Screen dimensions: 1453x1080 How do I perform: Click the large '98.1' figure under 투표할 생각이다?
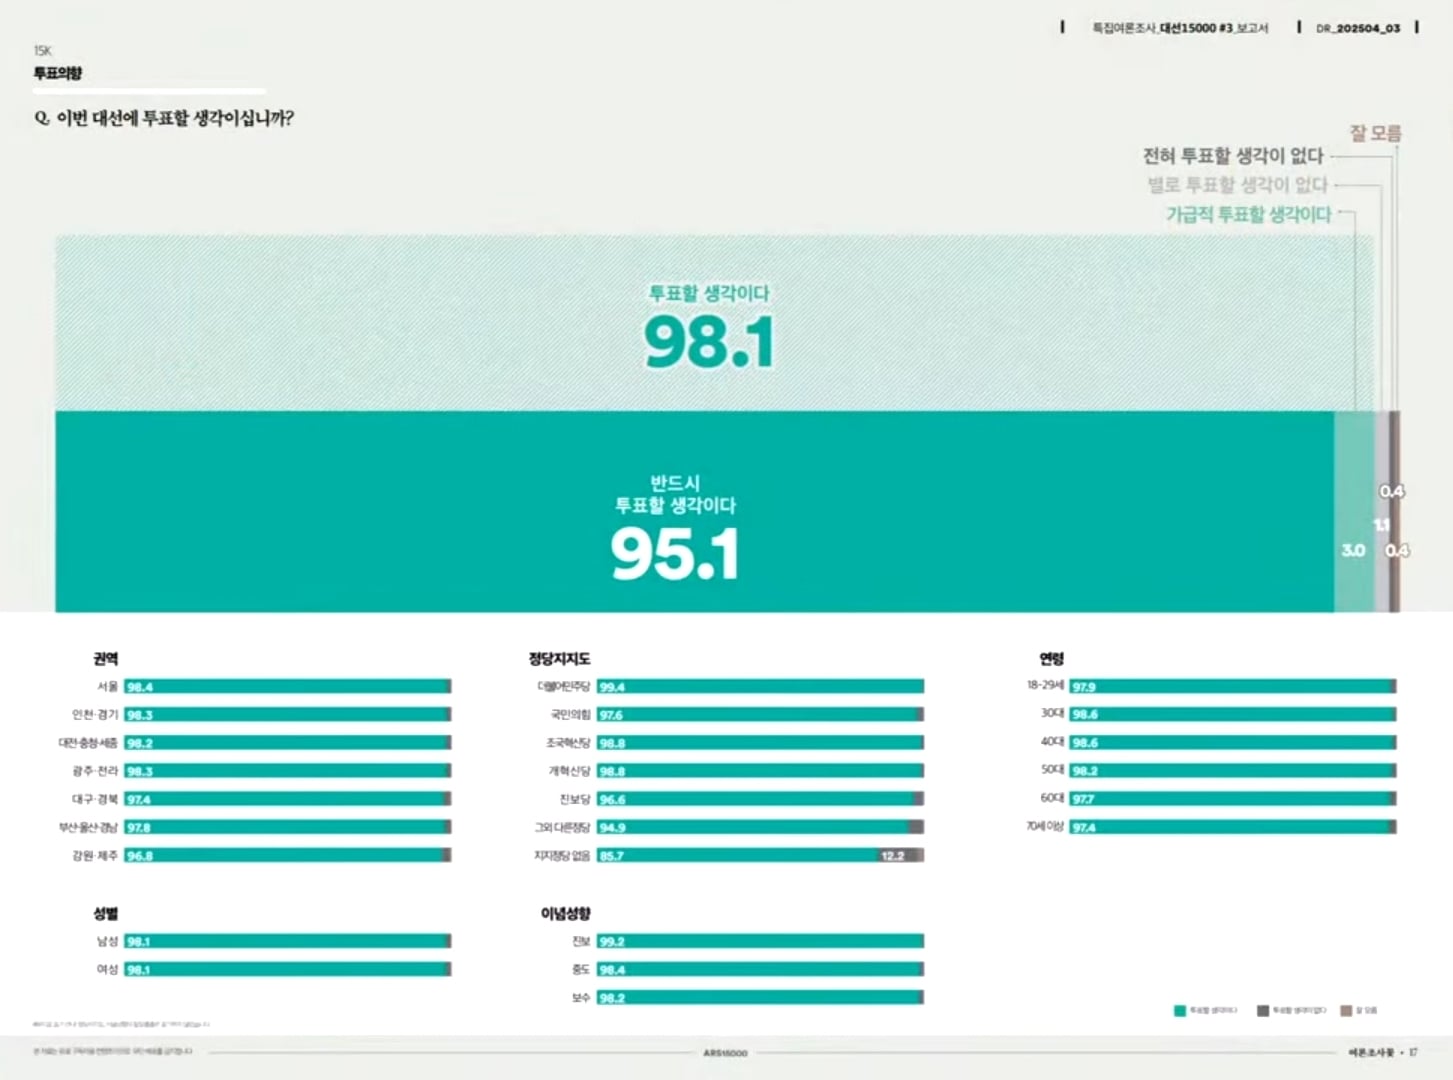tap(709, 342)
